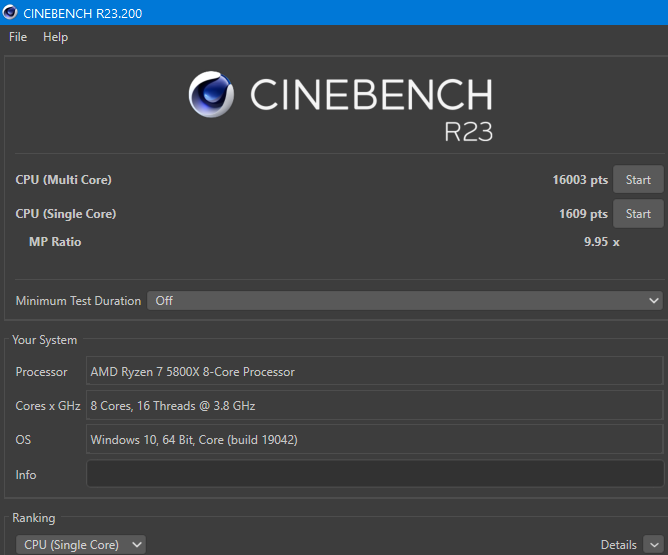Click the Ranking heading
Screen dimensions: 668x555
pyautogui.click(x=34, y=518)
